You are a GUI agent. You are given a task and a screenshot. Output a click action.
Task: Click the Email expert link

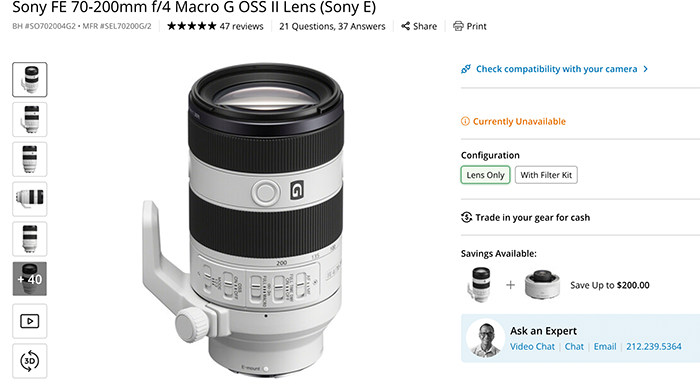(605, 347)
